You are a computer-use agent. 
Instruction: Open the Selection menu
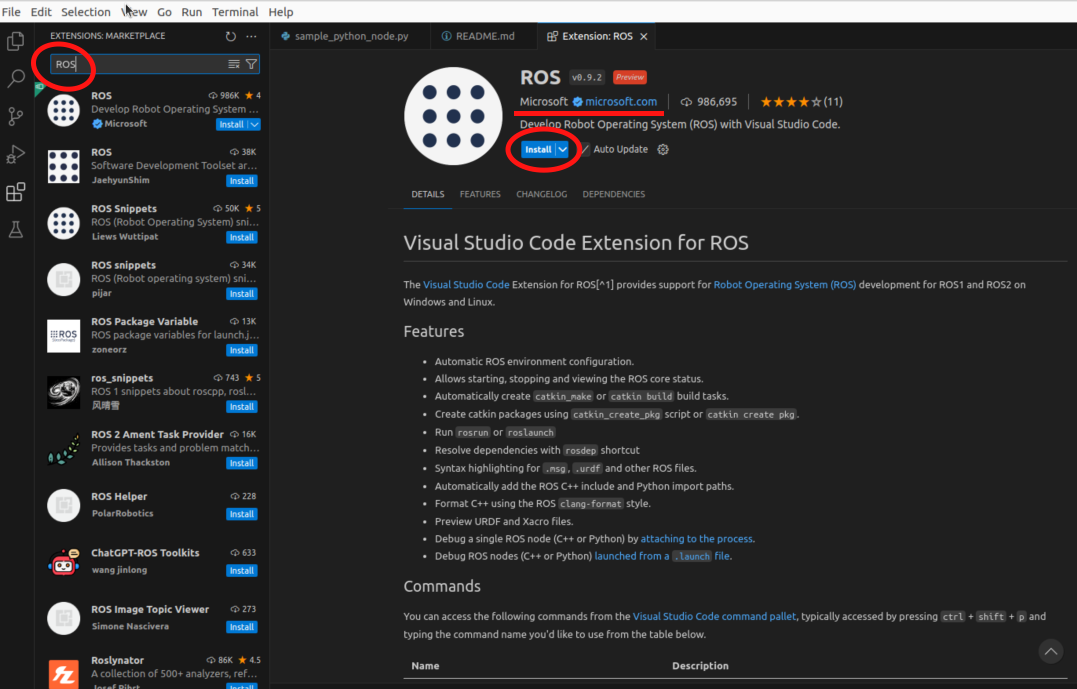point(85,12)
